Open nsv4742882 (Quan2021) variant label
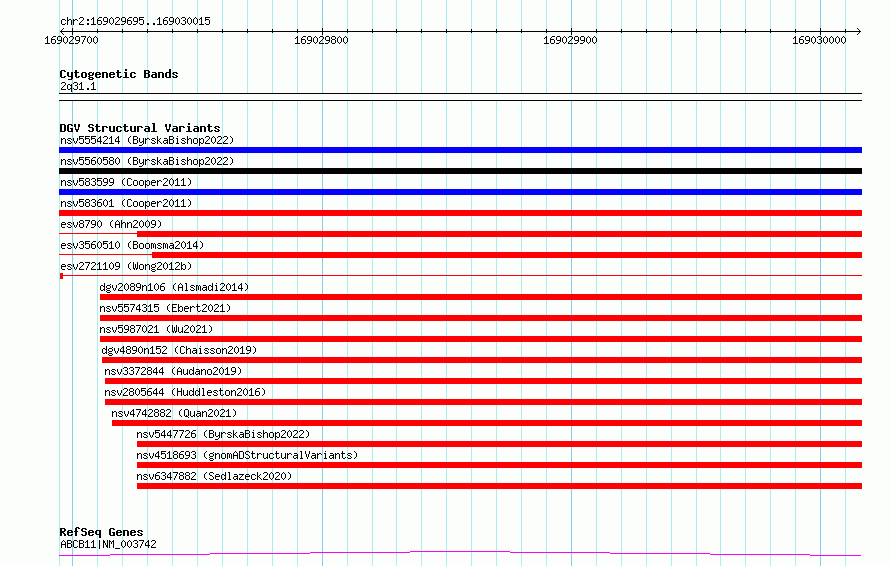The image size is (890, 566). click(x=174, y=413)
